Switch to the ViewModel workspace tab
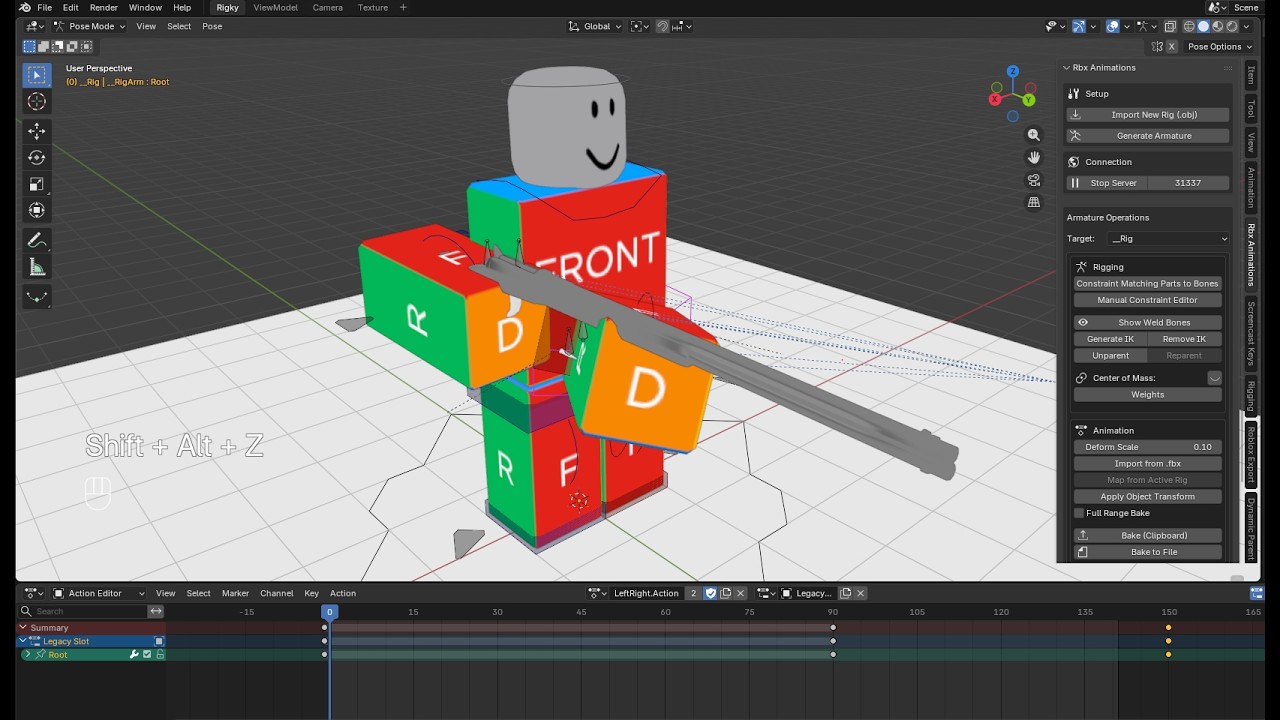This screenshot has height=720, width=1280. pyautogui.click(x=275, y=7)
